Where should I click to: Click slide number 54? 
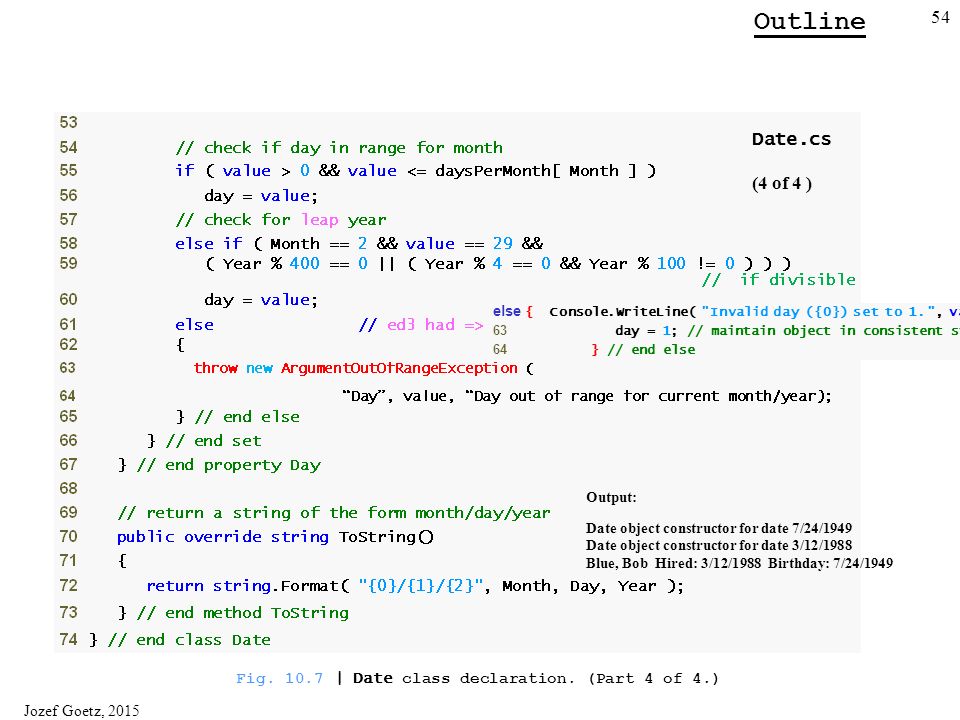(x=940, y=17)
